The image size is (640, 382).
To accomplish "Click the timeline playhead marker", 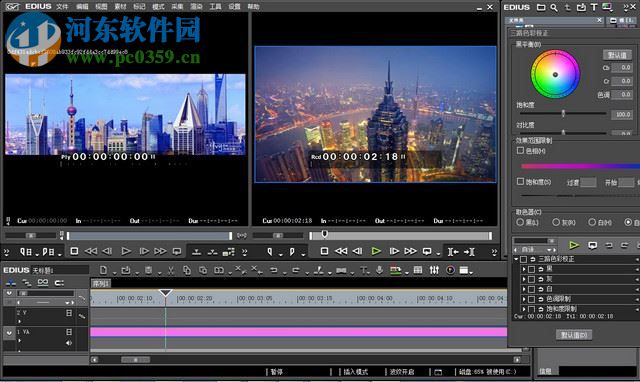I will [x=165, y=293].
